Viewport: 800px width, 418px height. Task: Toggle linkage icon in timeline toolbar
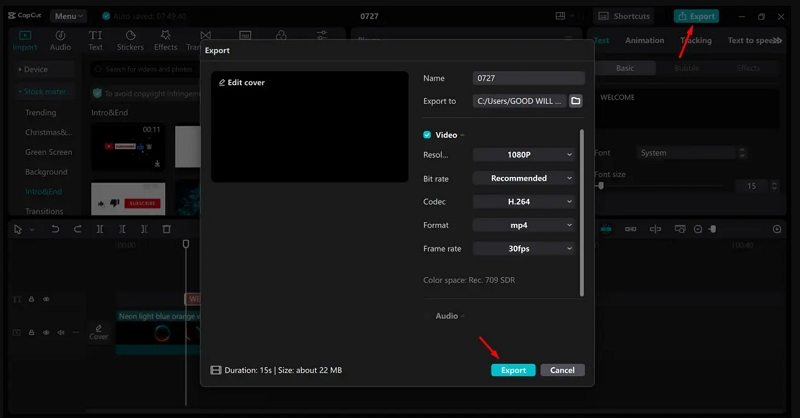[x=631, y=229]
